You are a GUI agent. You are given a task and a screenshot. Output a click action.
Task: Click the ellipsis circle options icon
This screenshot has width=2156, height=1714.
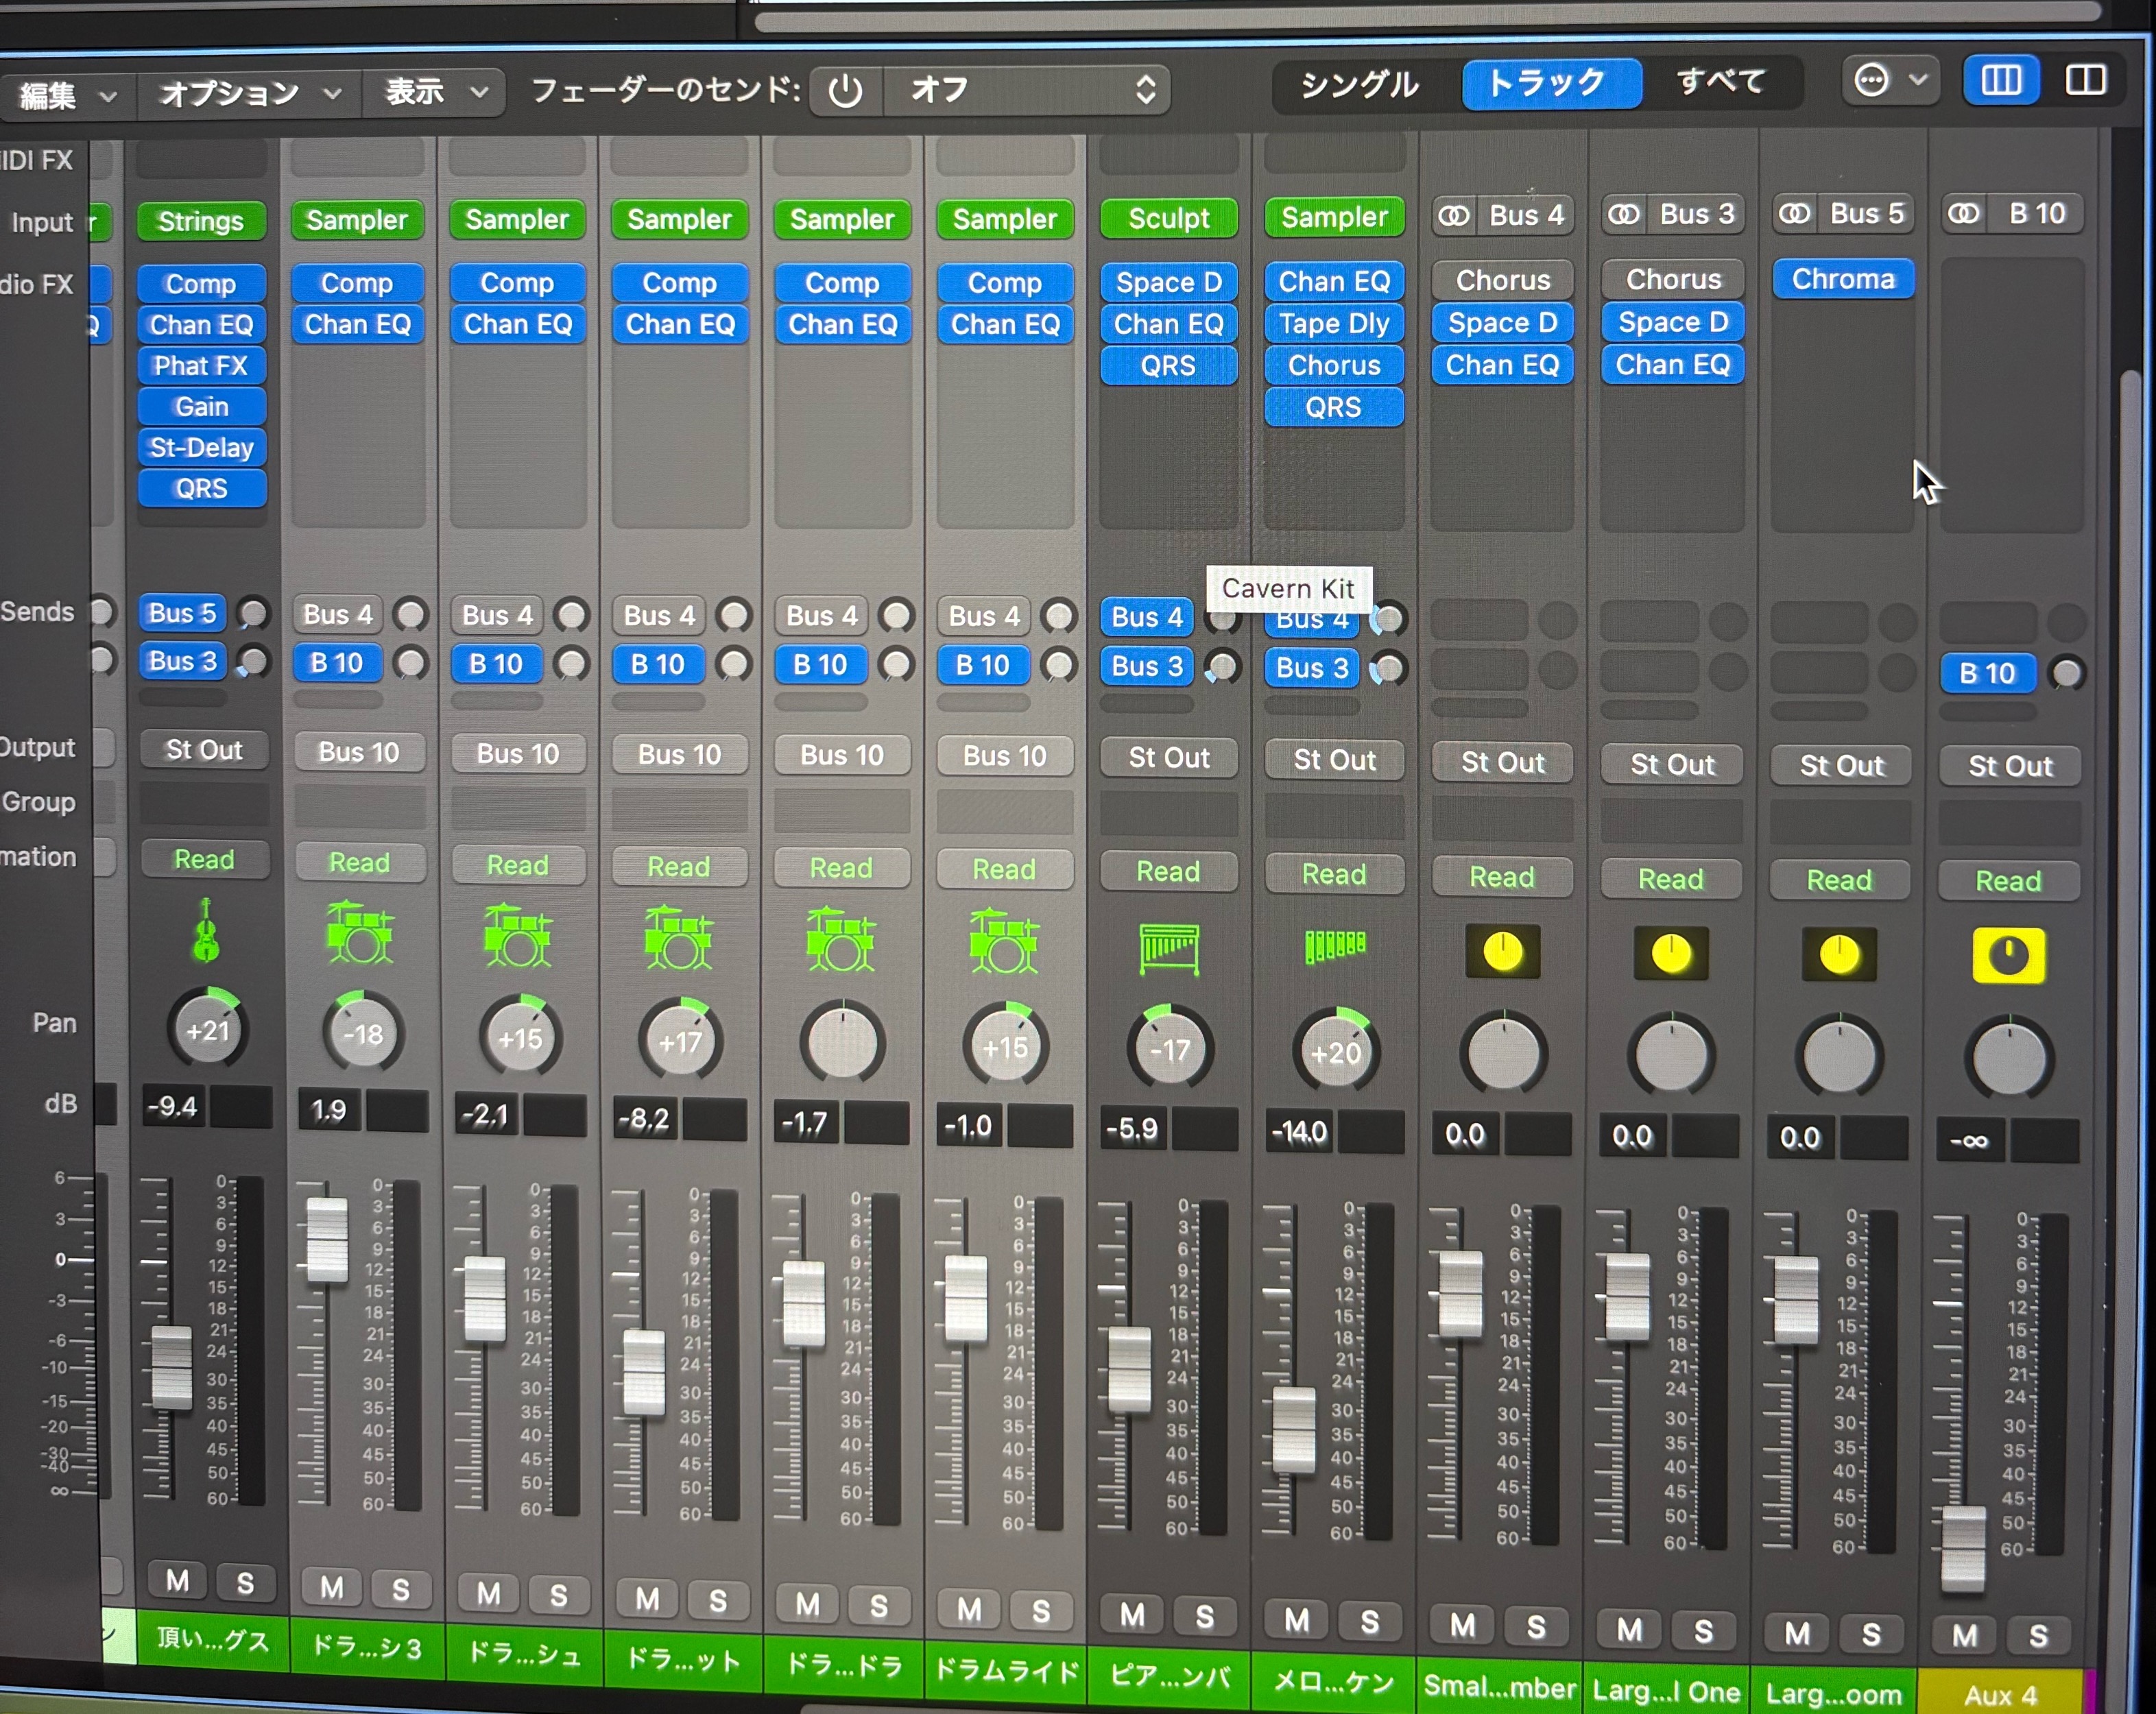[1871, 80]
